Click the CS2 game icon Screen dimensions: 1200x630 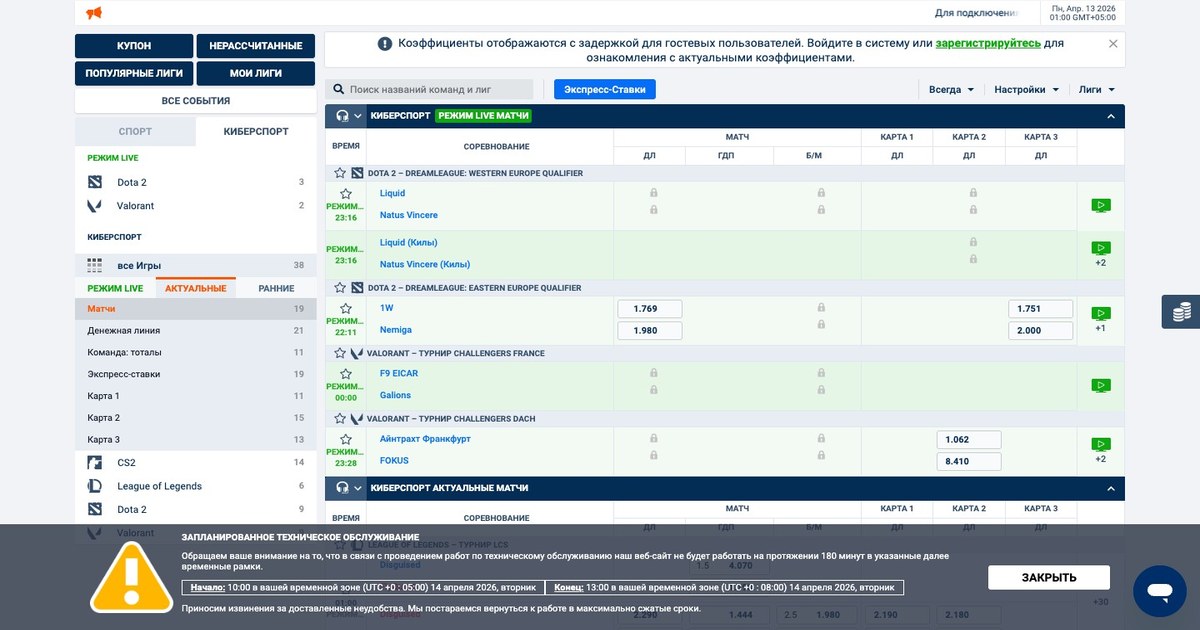tap(94, 462)
